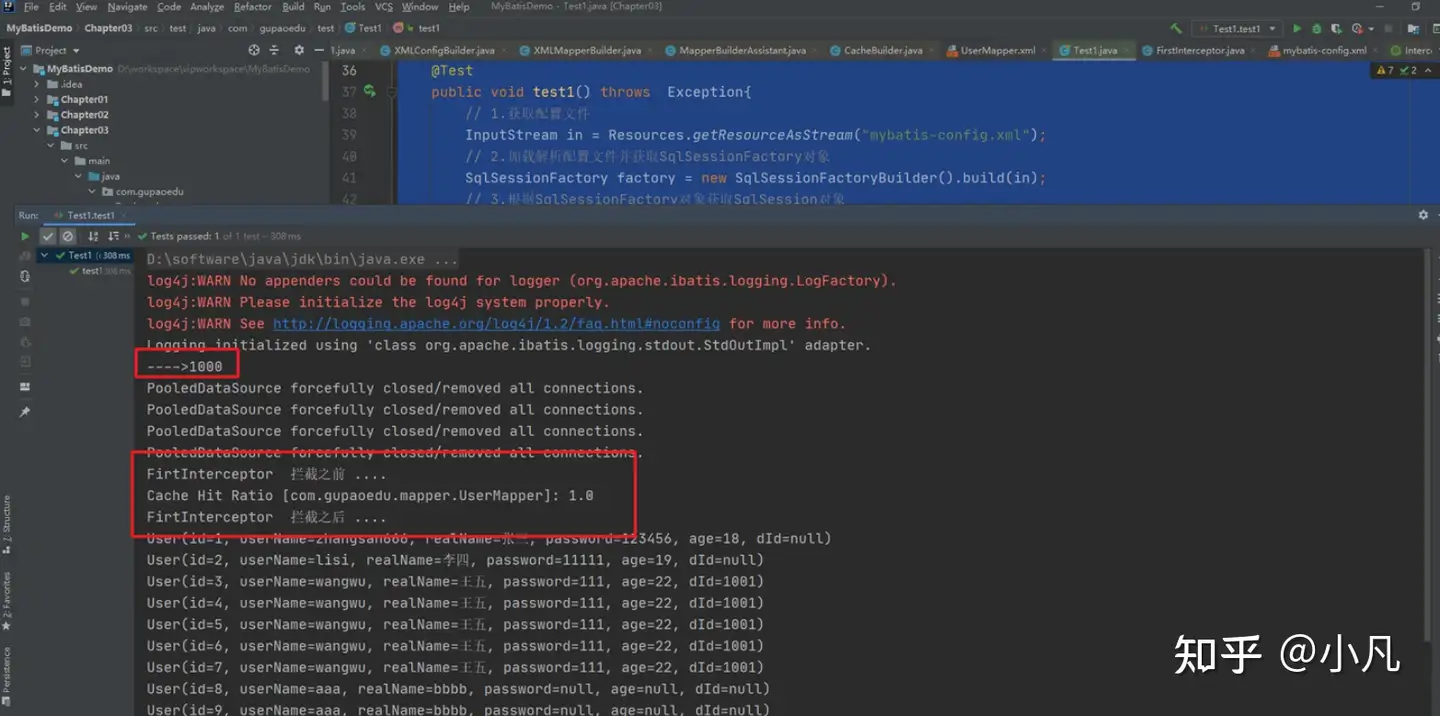The image size is (1440, 716).
Task: Open the Test1.test1 run configuration dropdown
Action: [x=1237, y=29]
